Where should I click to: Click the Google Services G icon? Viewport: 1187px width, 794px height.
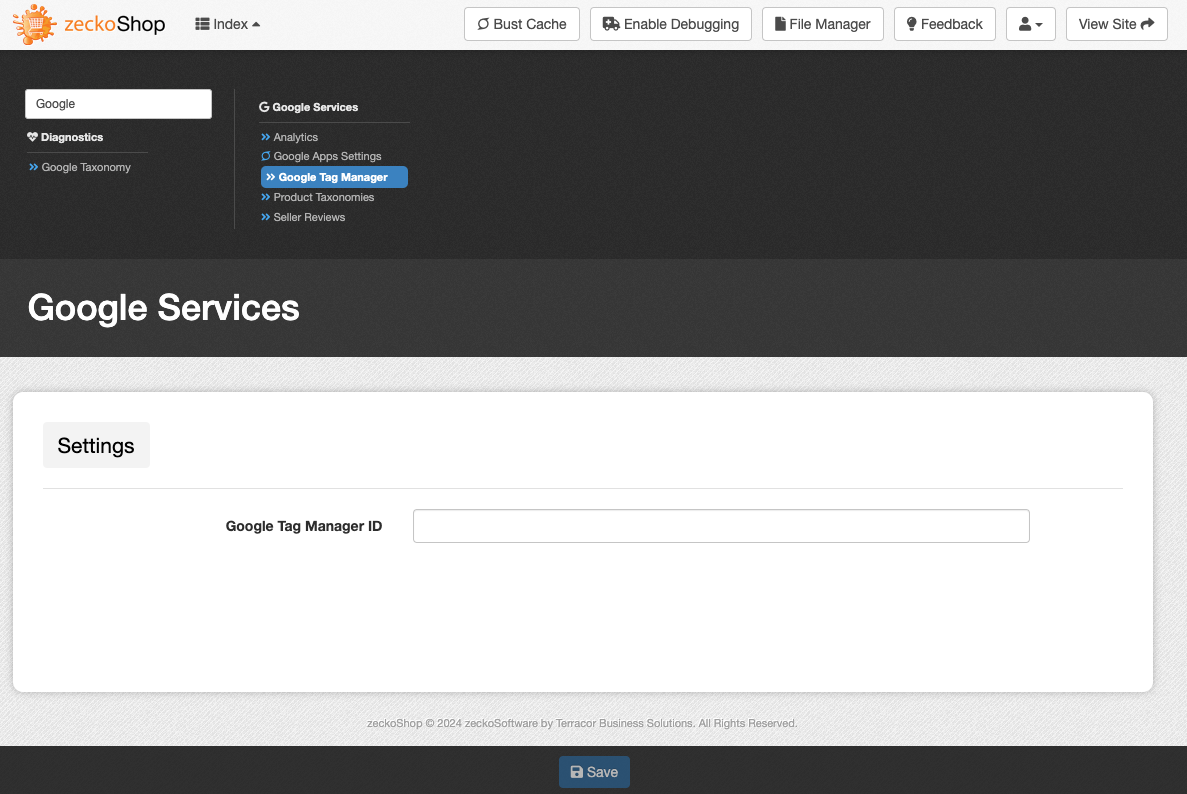click(264, 107)
